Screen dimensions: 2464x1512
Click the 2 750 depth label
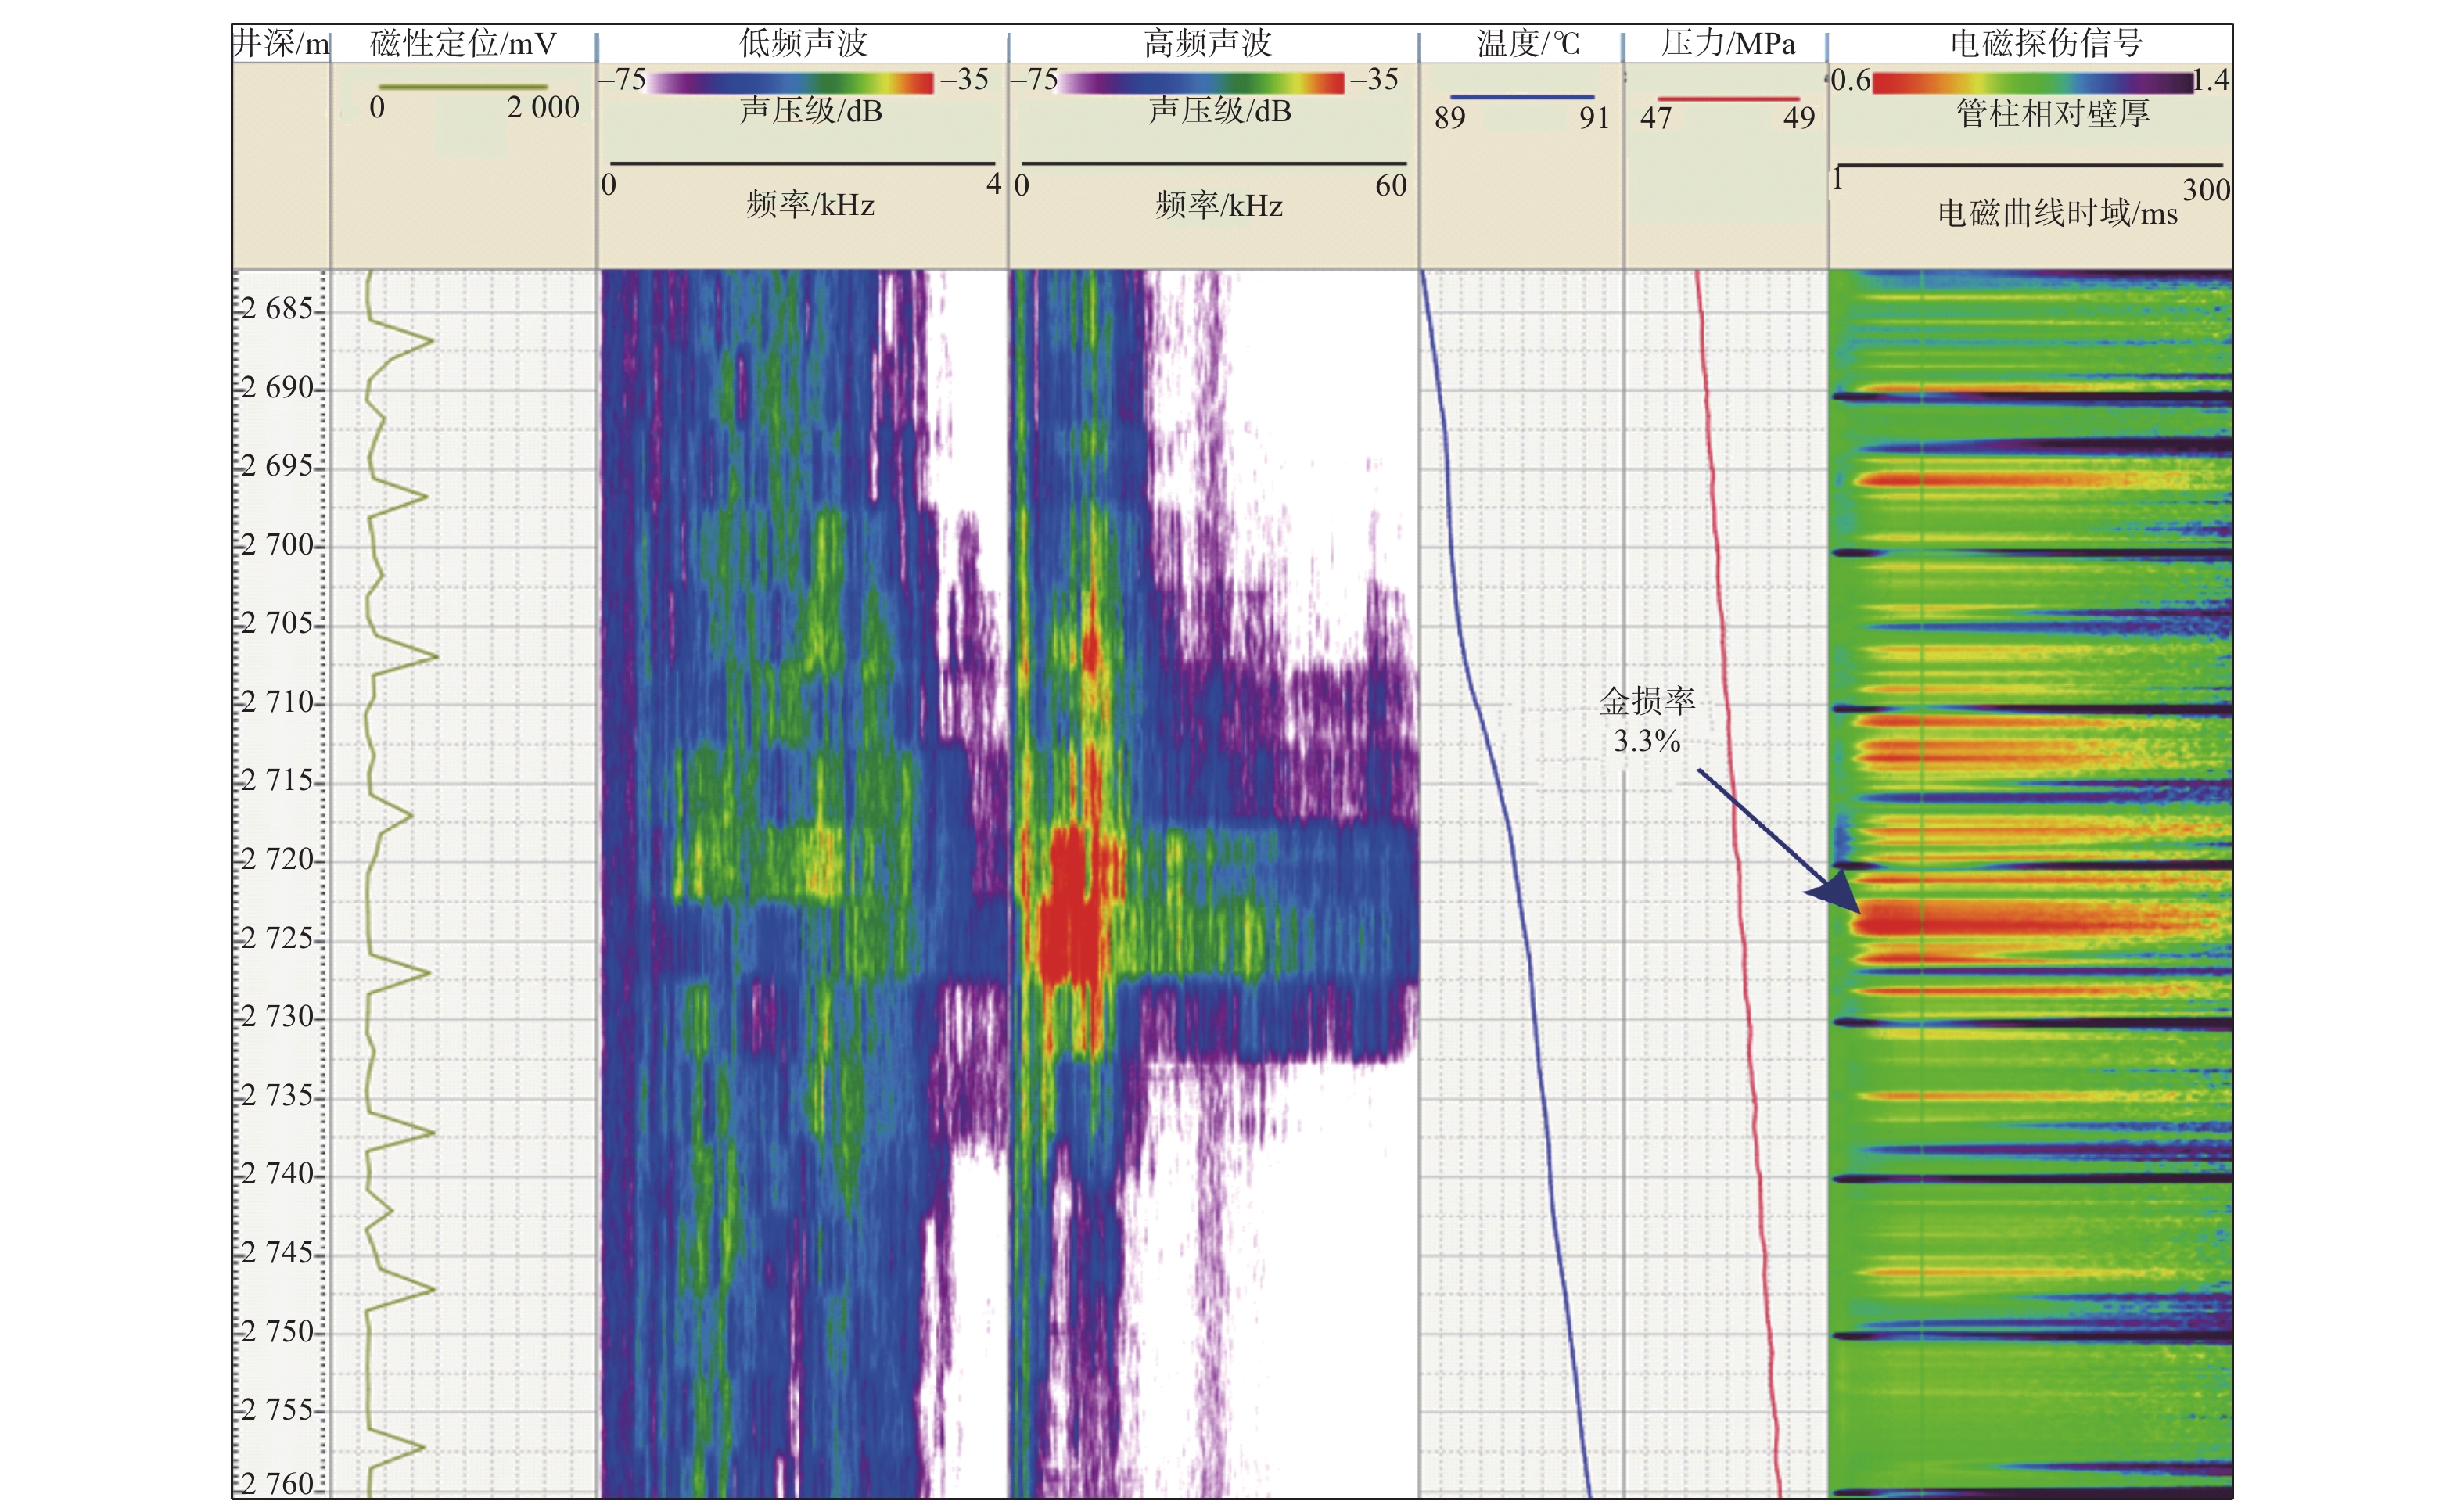point(278,1332)
